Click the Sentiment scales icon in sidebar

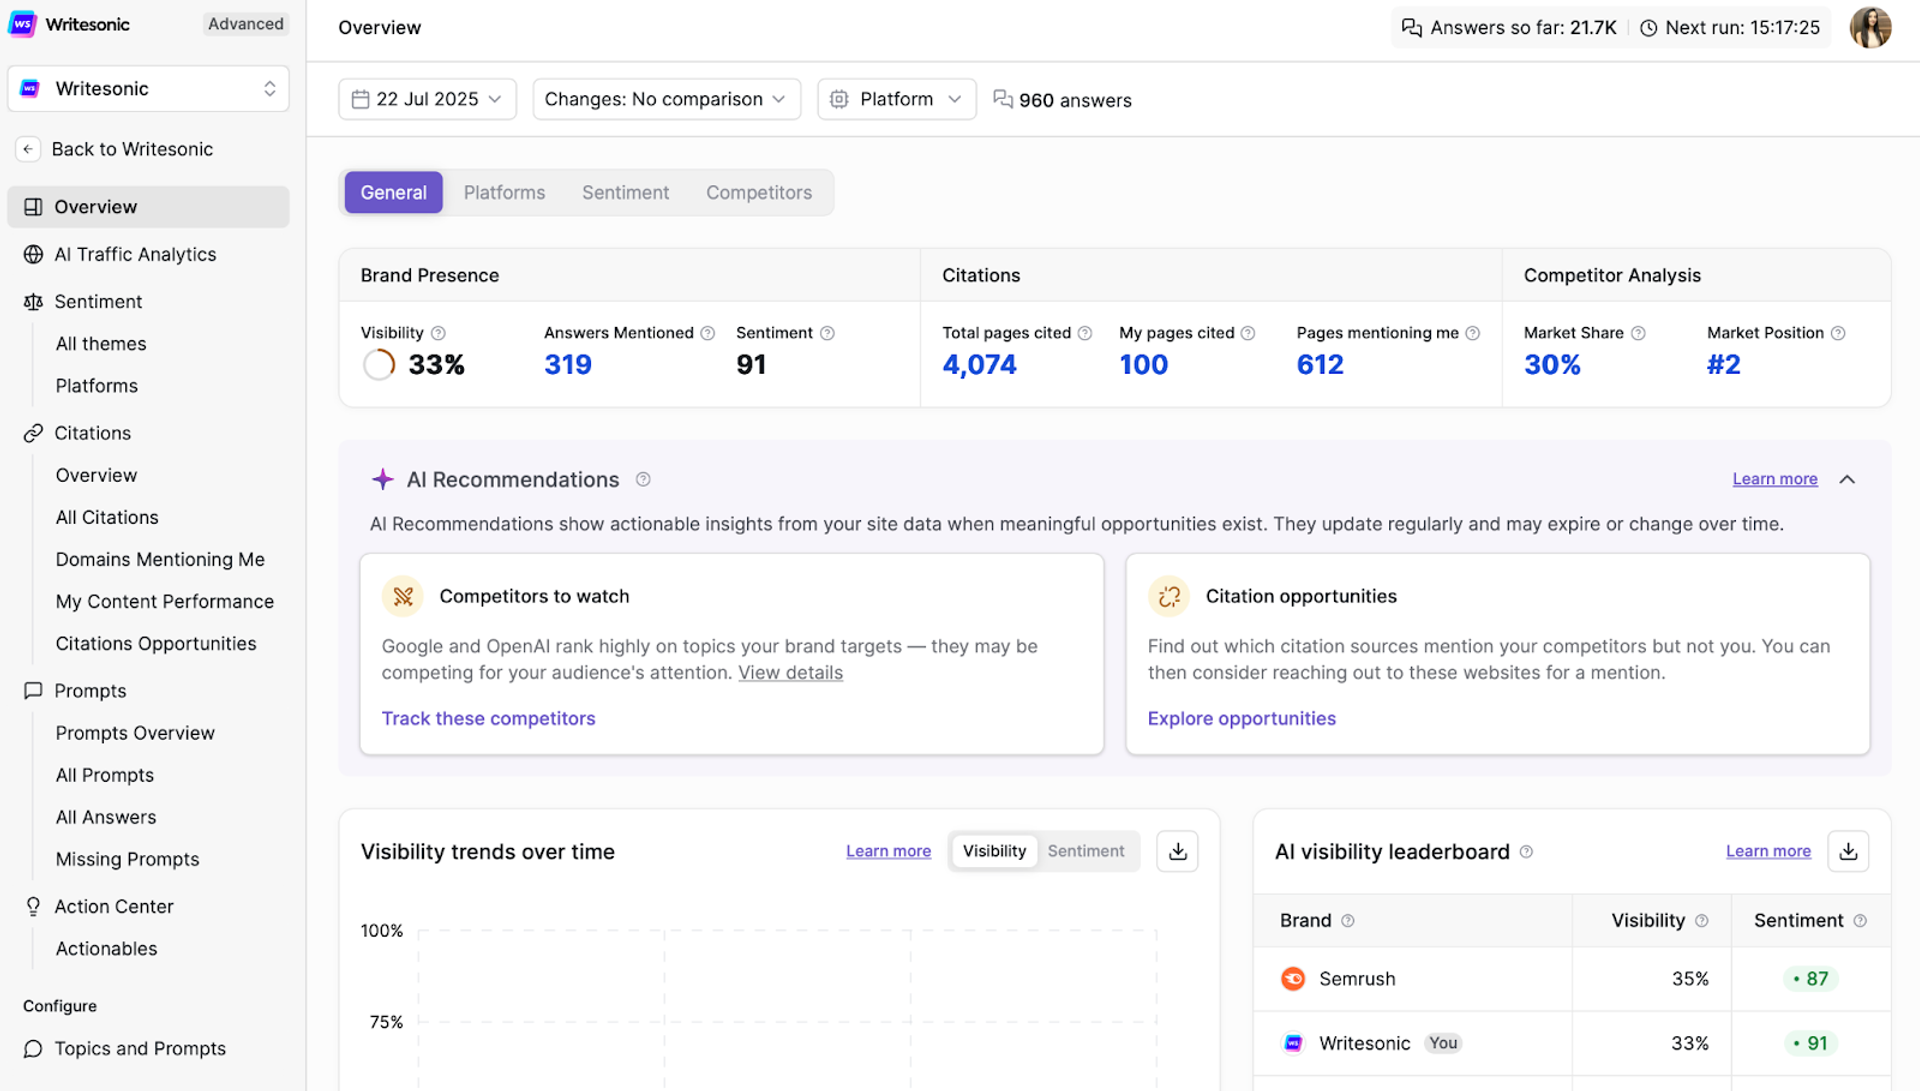33,301
